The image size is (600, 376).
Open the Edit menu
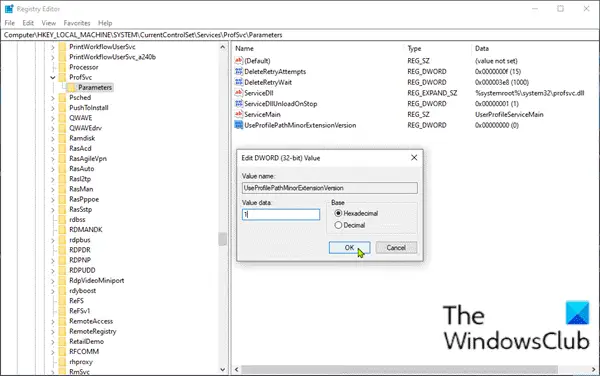click(x=28, y=23)
